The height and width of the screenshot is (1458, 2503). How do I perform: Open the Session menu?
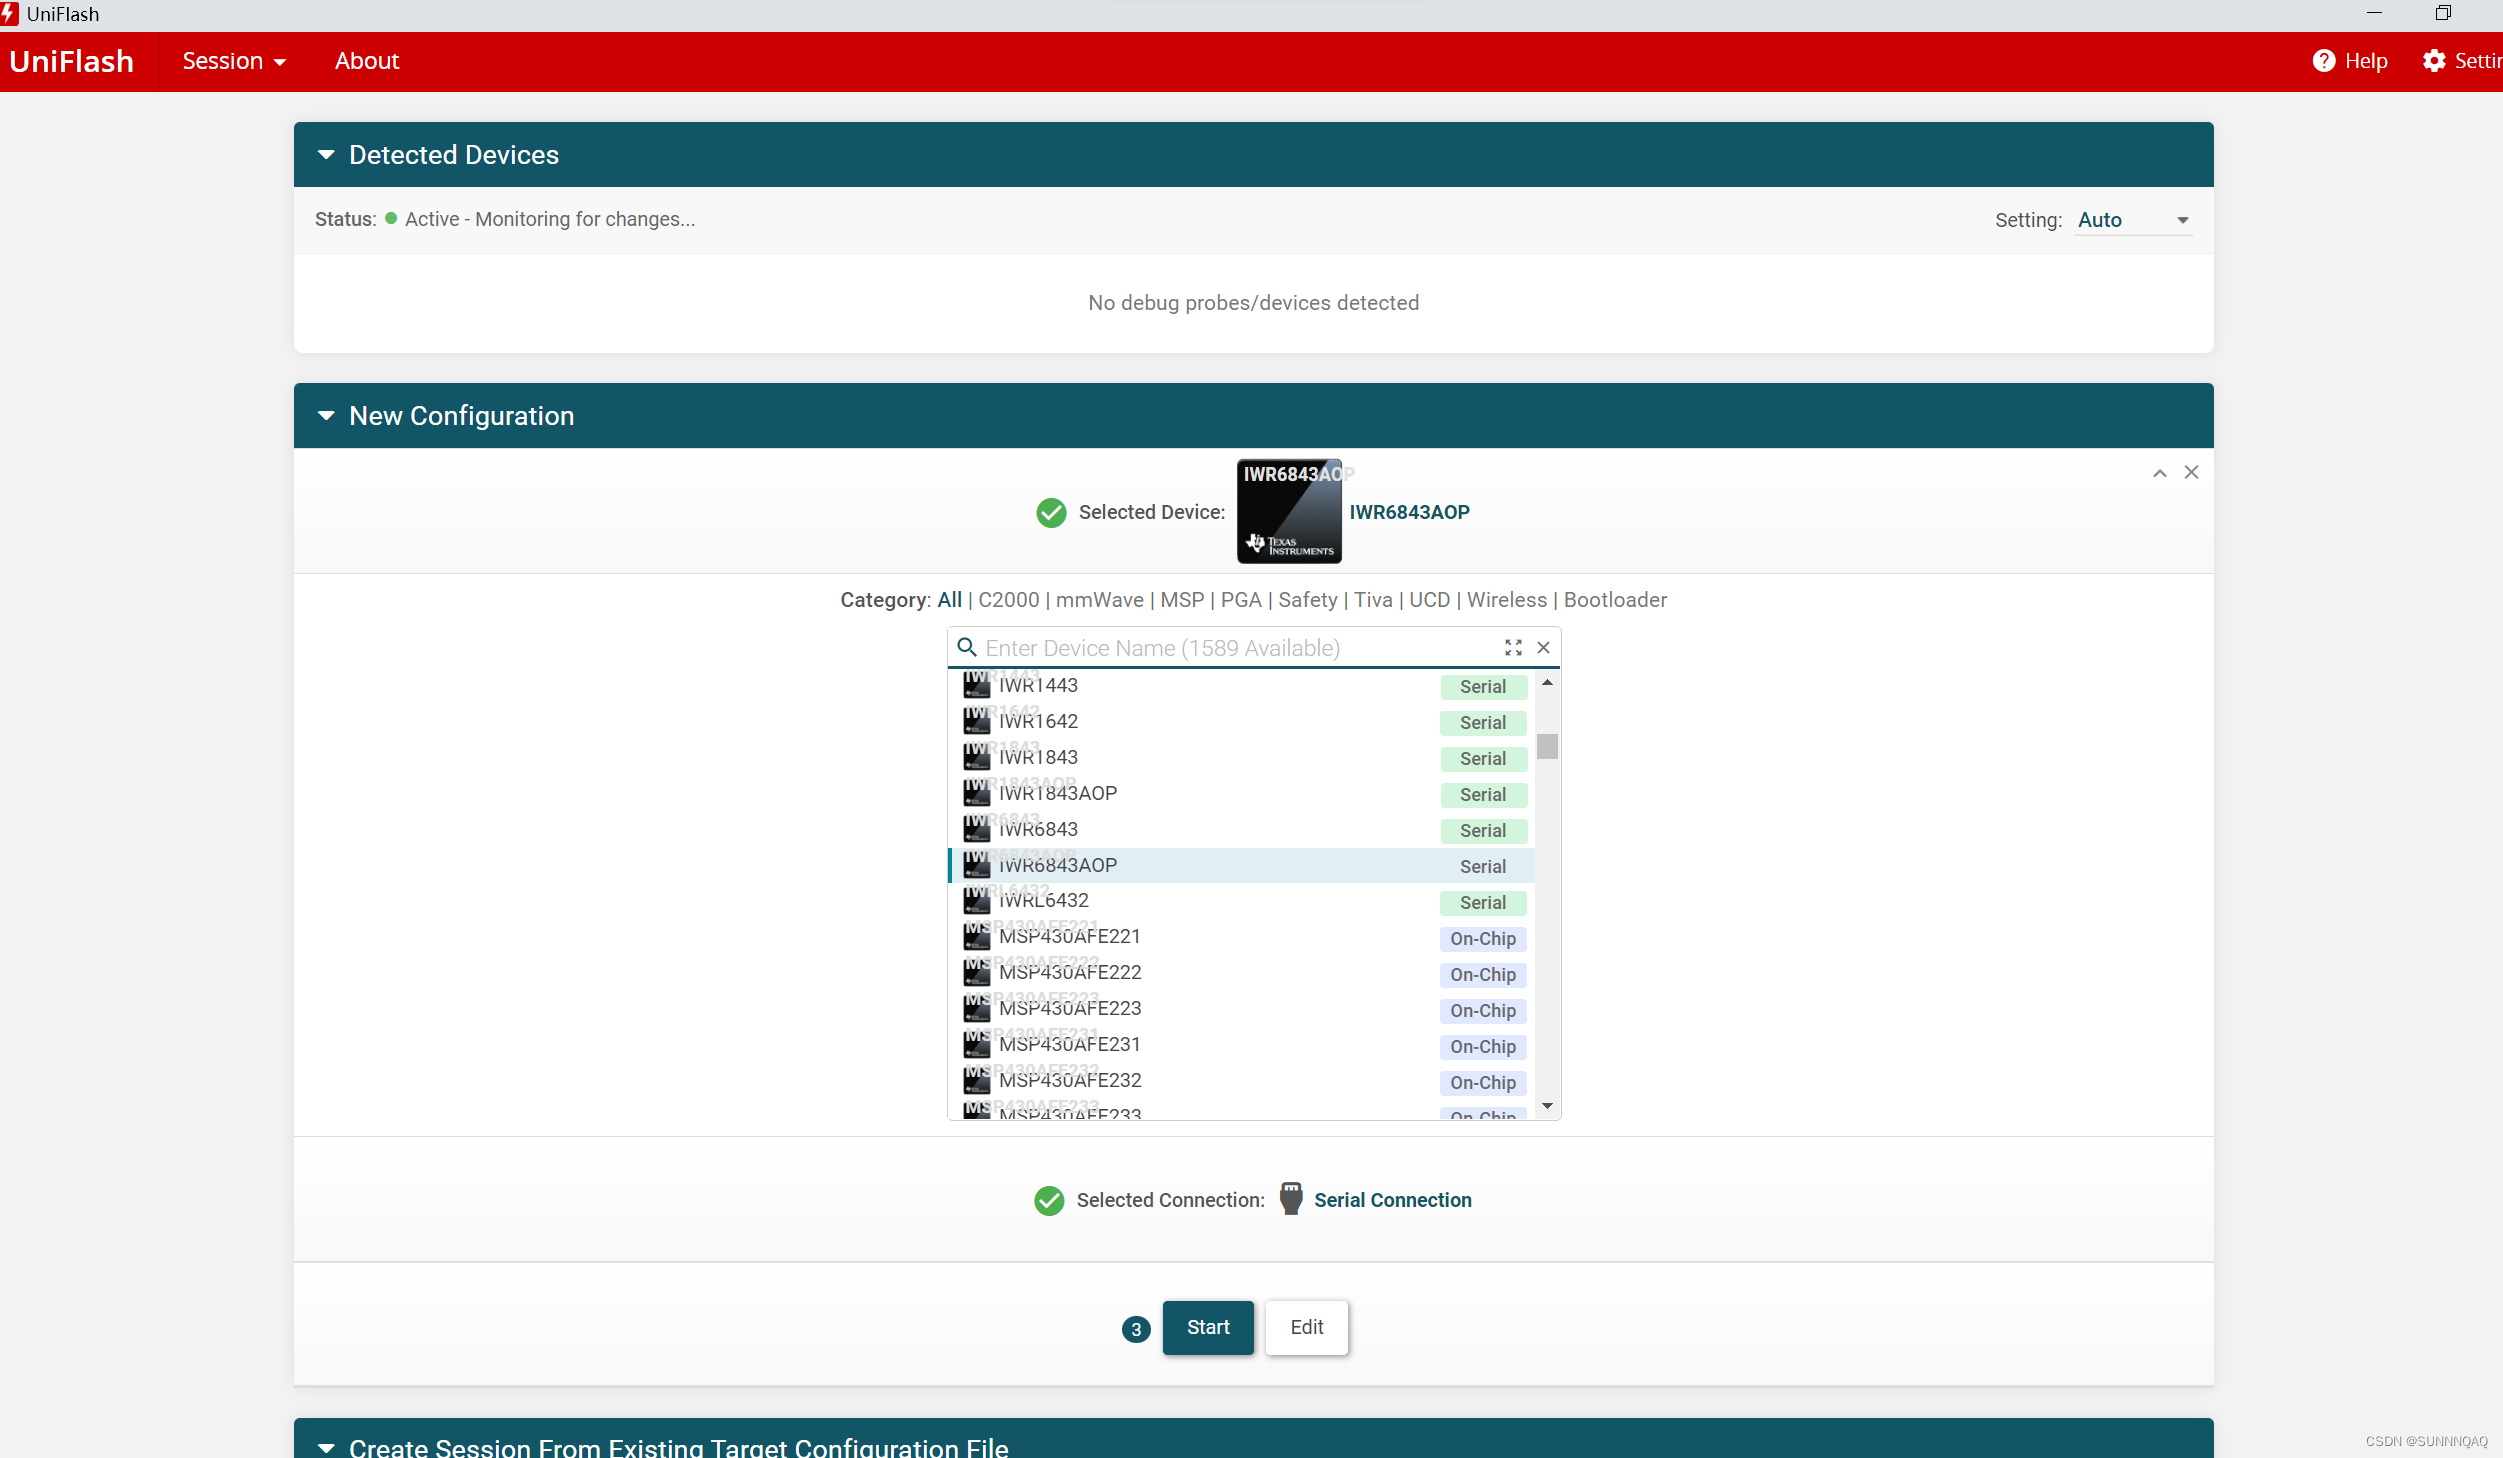[x=234, y=61]
